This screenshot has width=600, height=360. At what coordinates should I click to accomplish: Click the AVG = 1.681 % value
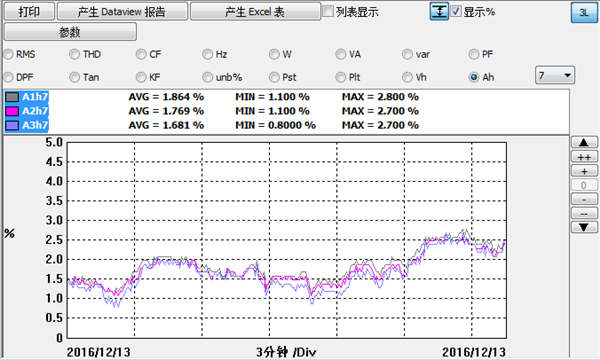[166, 125]
